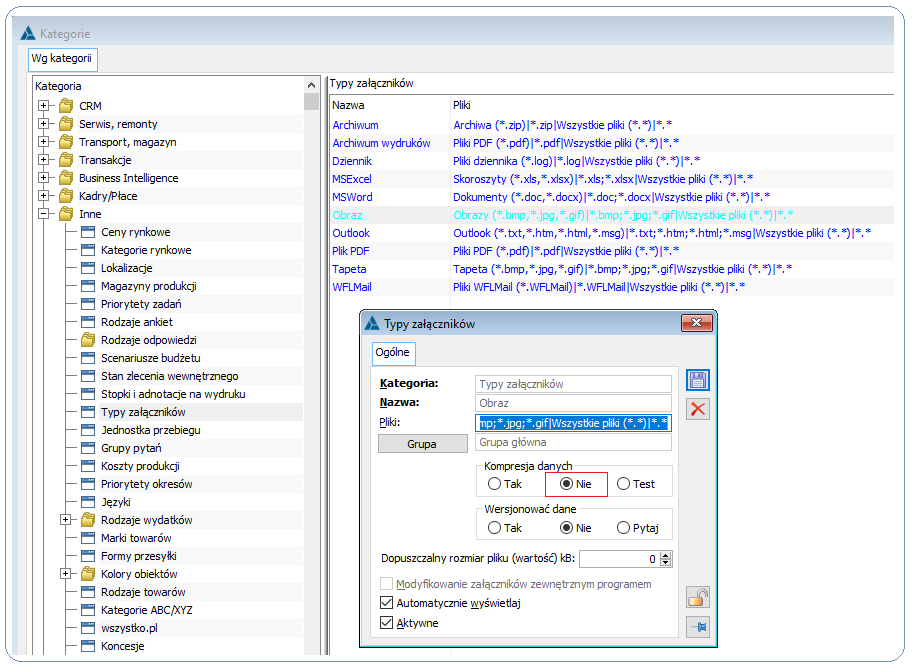Image resolution: width=917 pixels, height=672 pixels.
Task: Click the Grupa button
Action: (x=422, y=444)
